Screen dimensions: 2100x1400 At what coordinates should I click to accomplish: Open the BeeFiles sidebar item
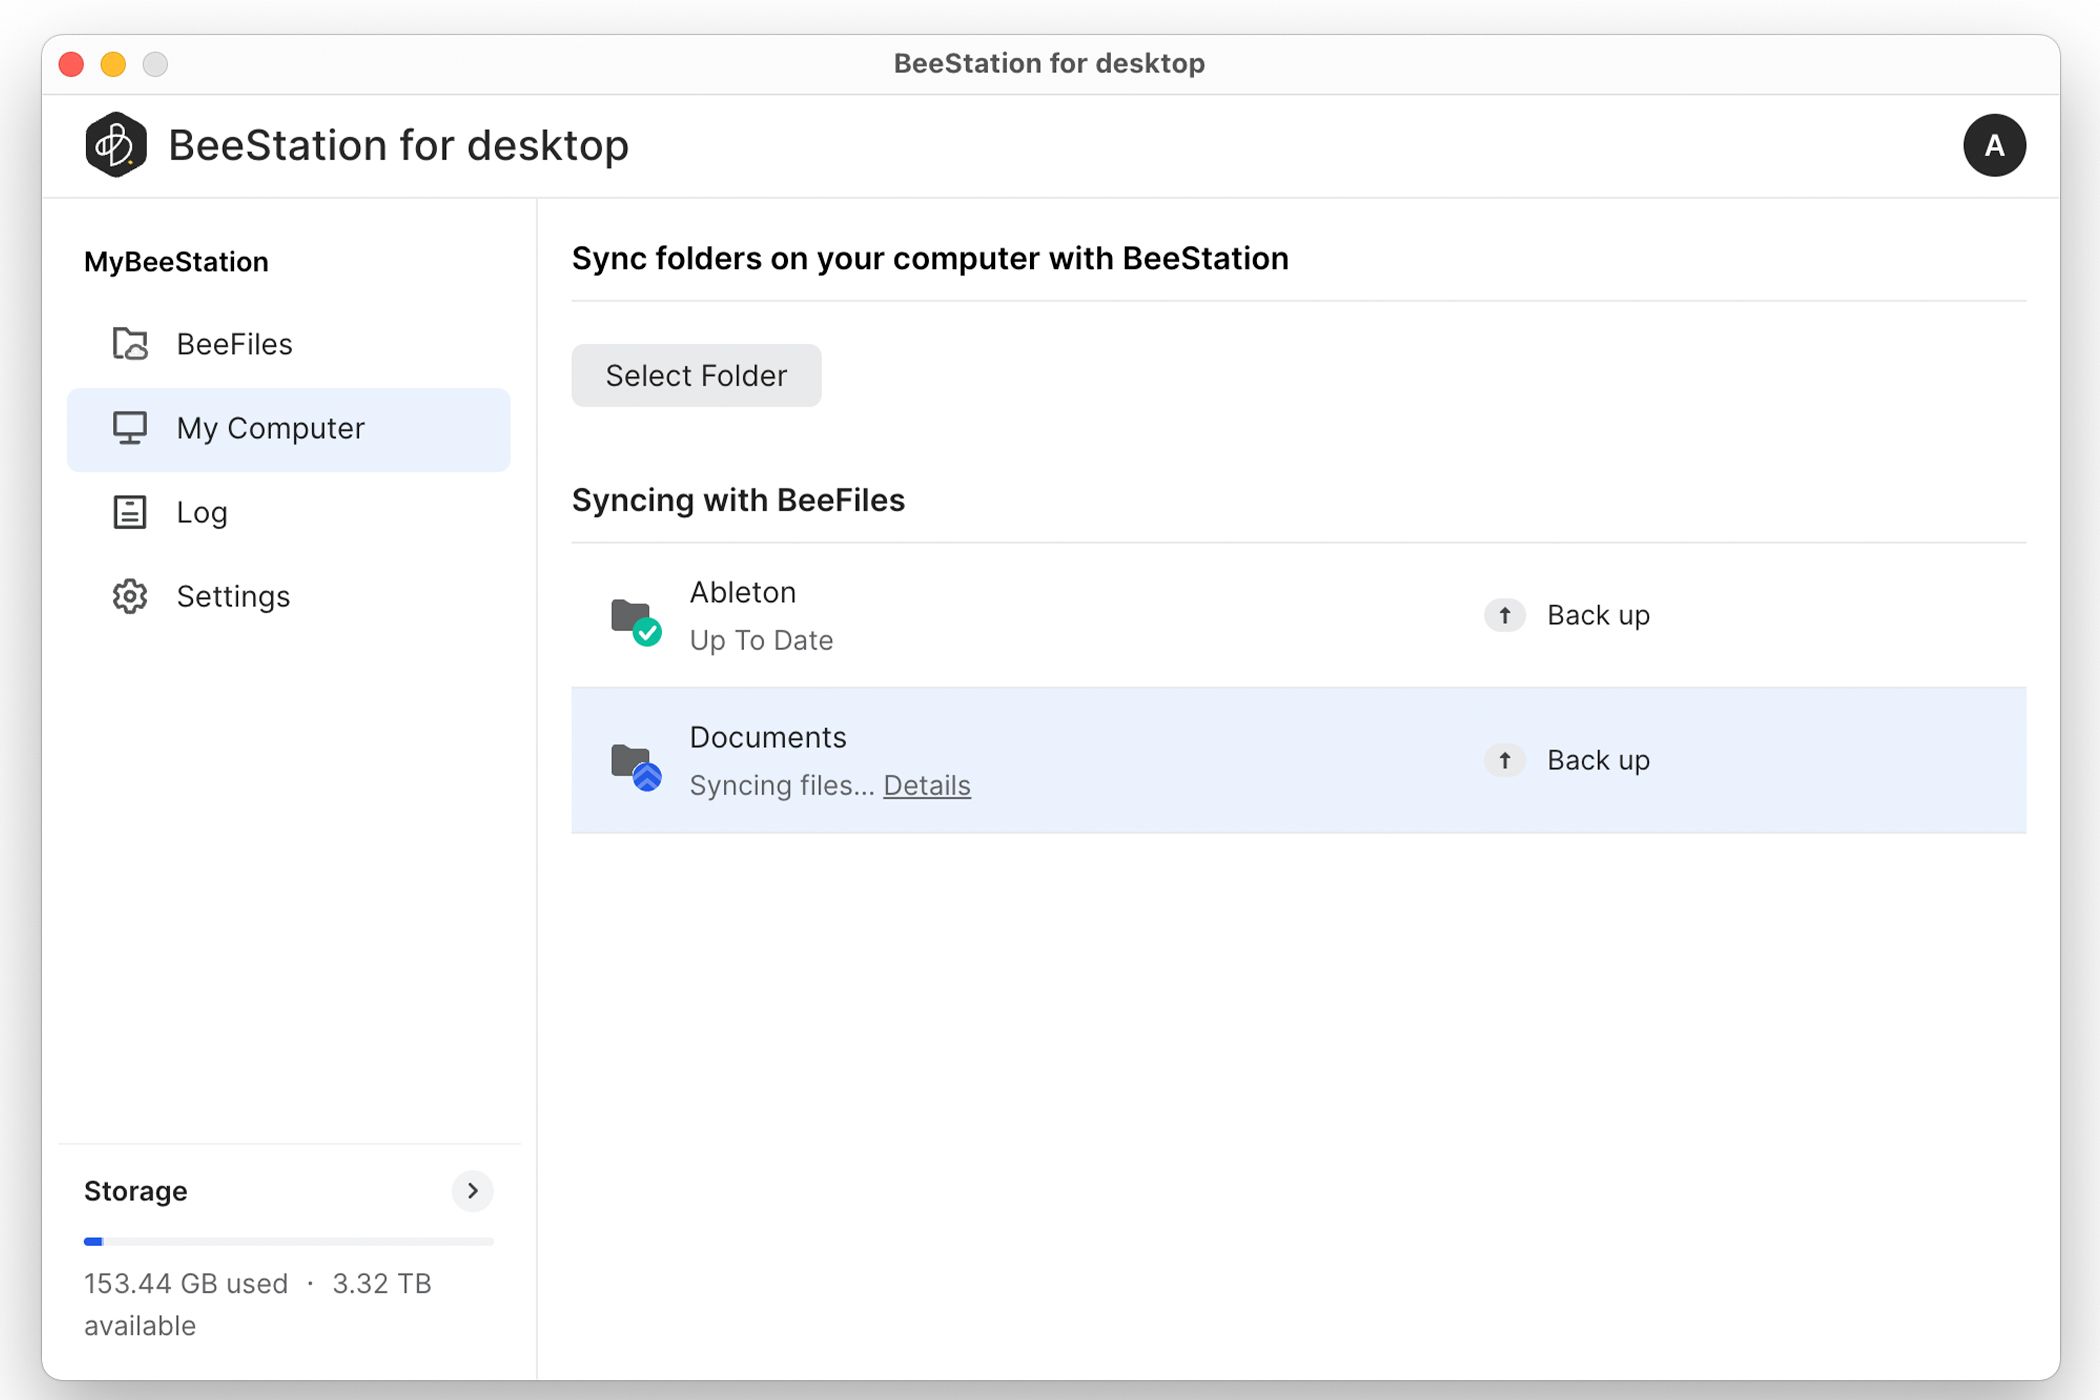(288, 344)
